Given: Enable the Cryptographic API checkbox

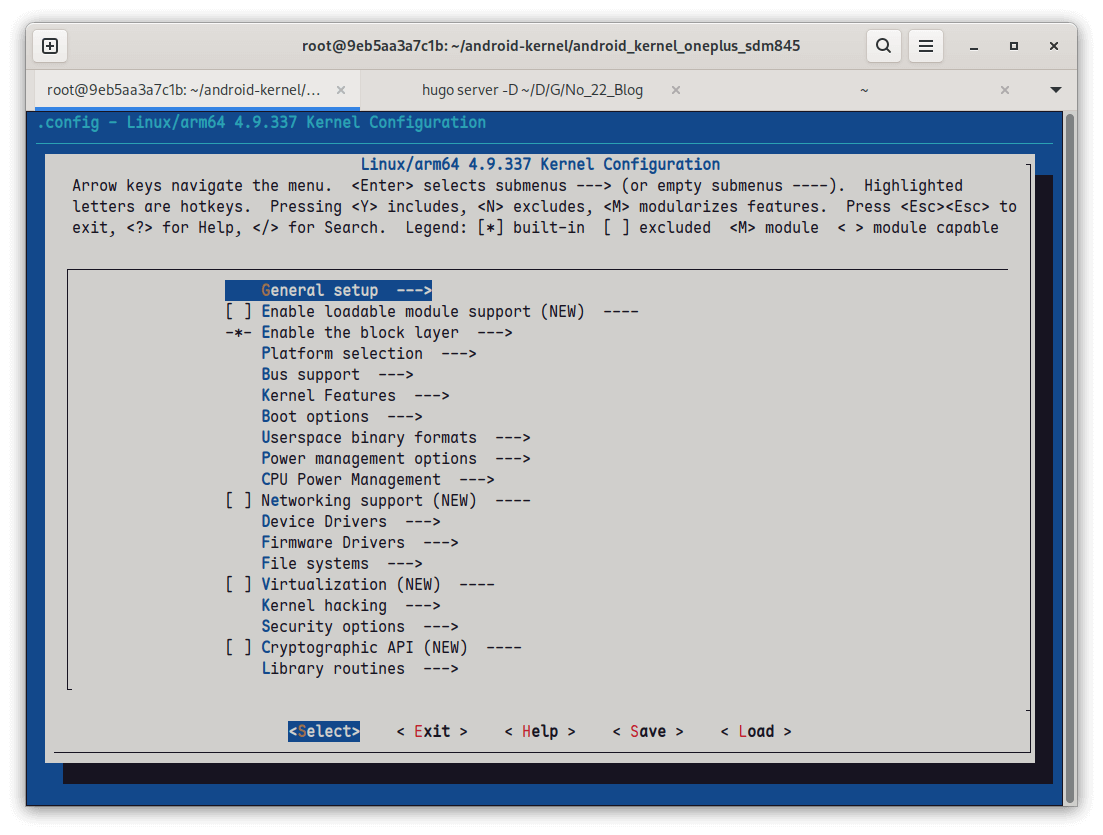Looking at the screenshot, I should (238, 648).
